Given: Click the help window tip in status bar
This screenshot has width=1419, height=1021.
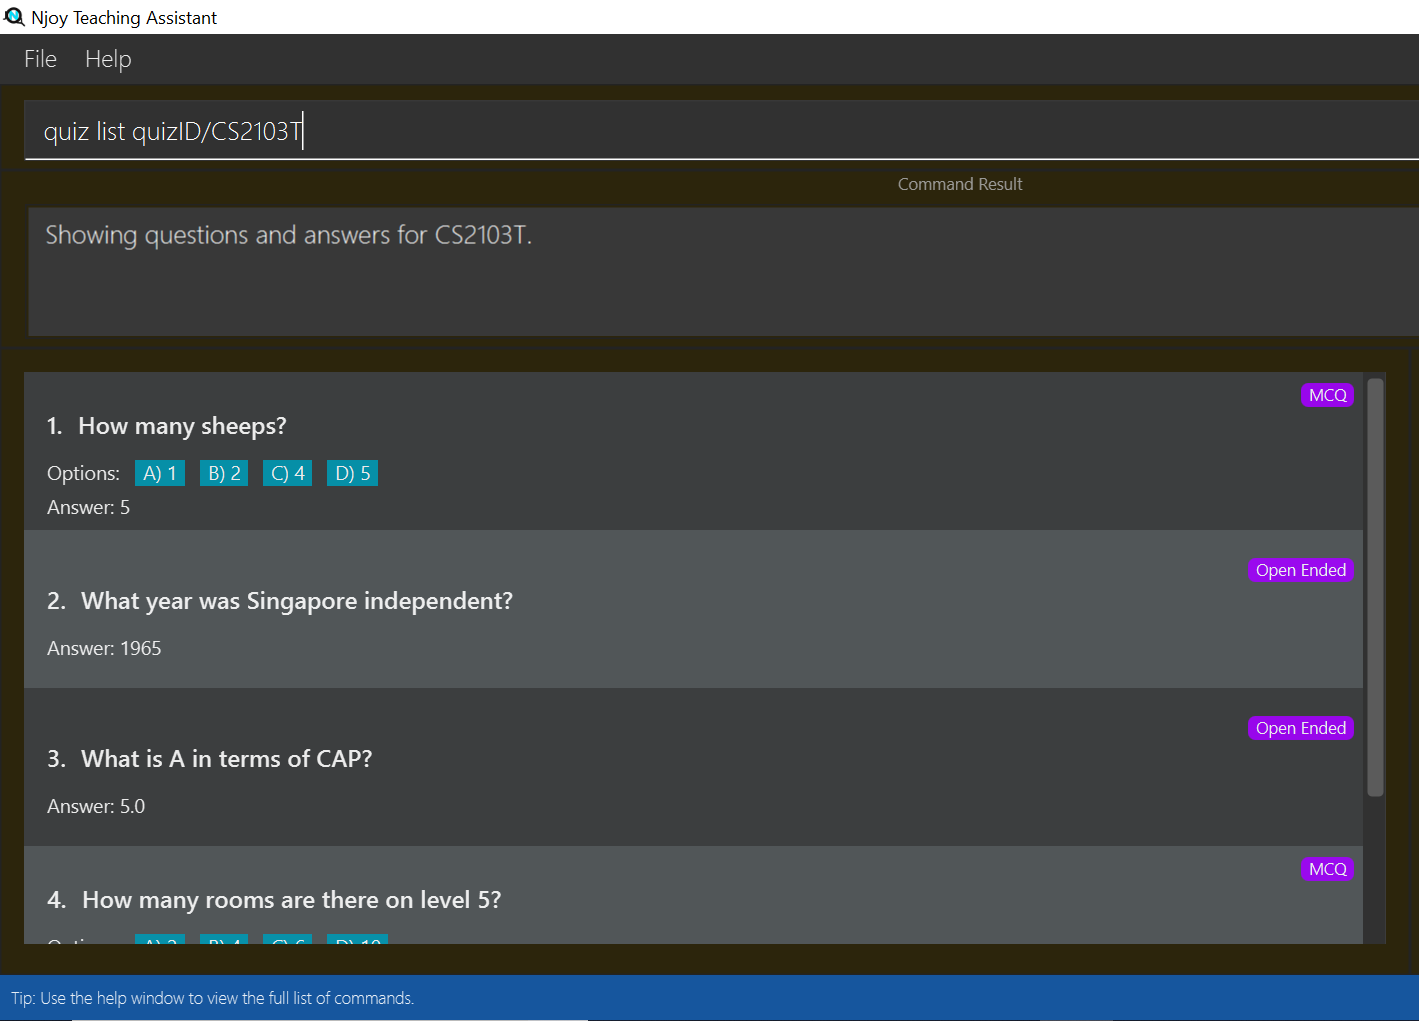Looking at the screenshot, I should 212,998.
